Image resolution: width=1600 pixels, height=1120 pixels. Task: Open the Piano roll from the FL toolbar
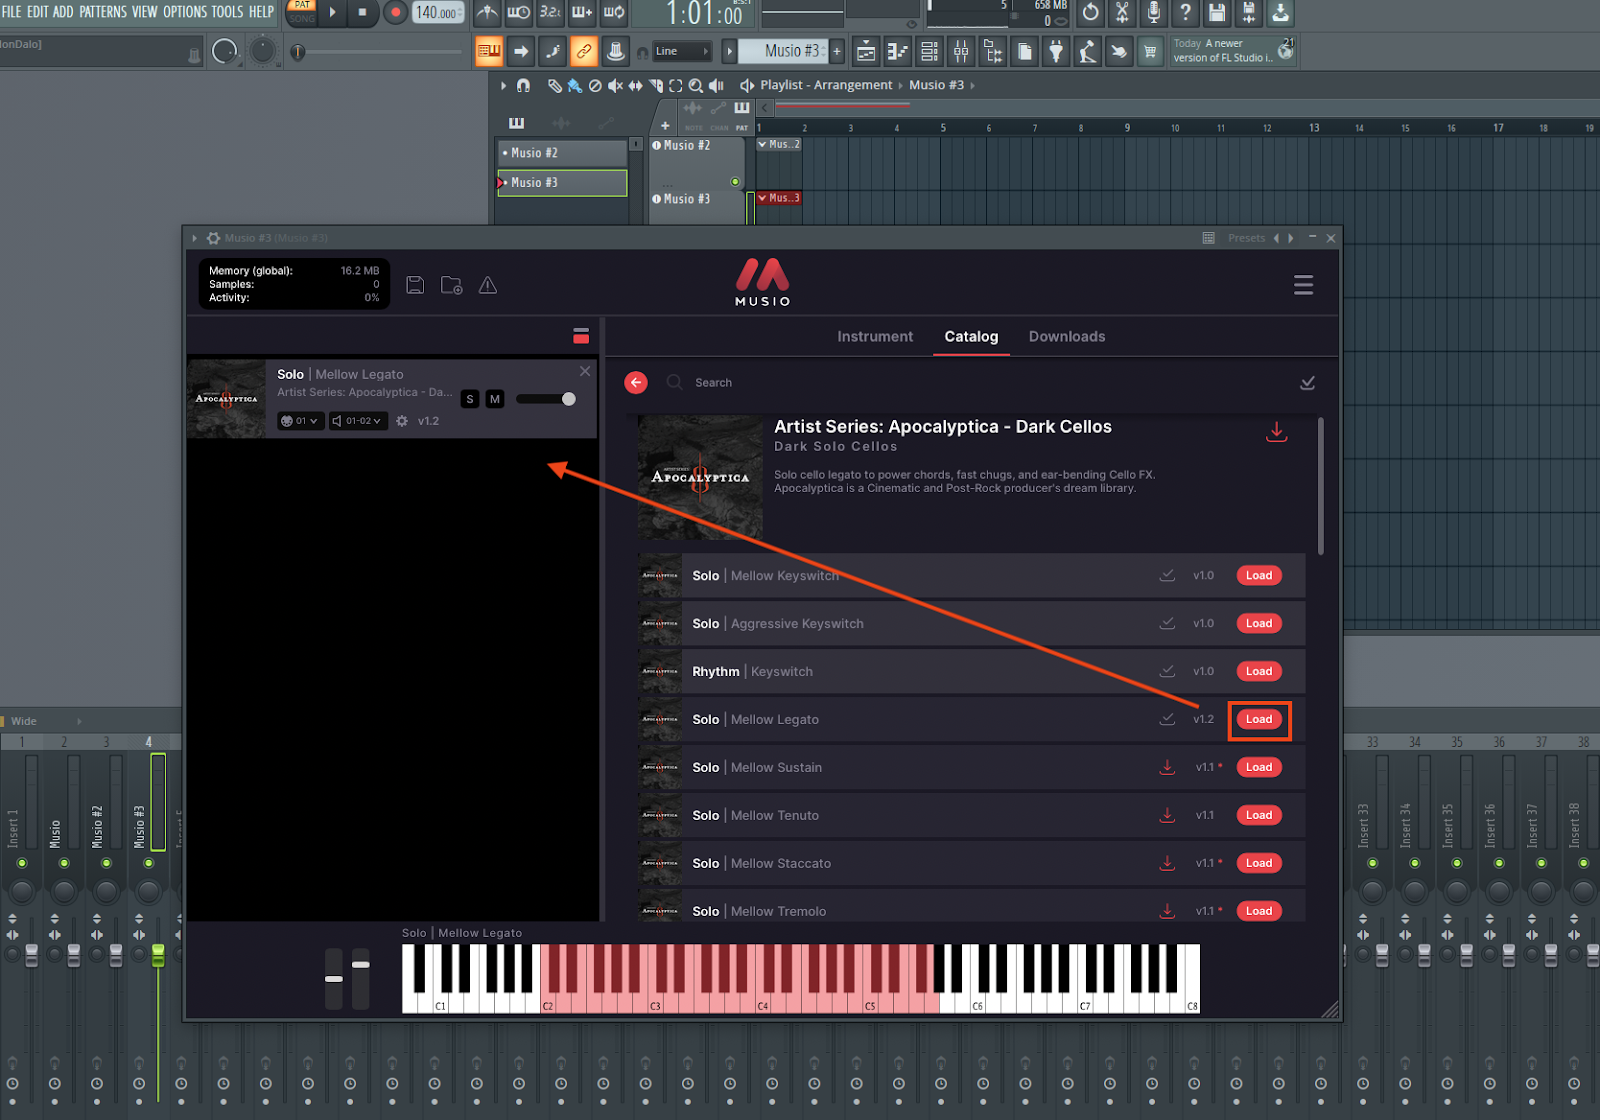(898, 52)
